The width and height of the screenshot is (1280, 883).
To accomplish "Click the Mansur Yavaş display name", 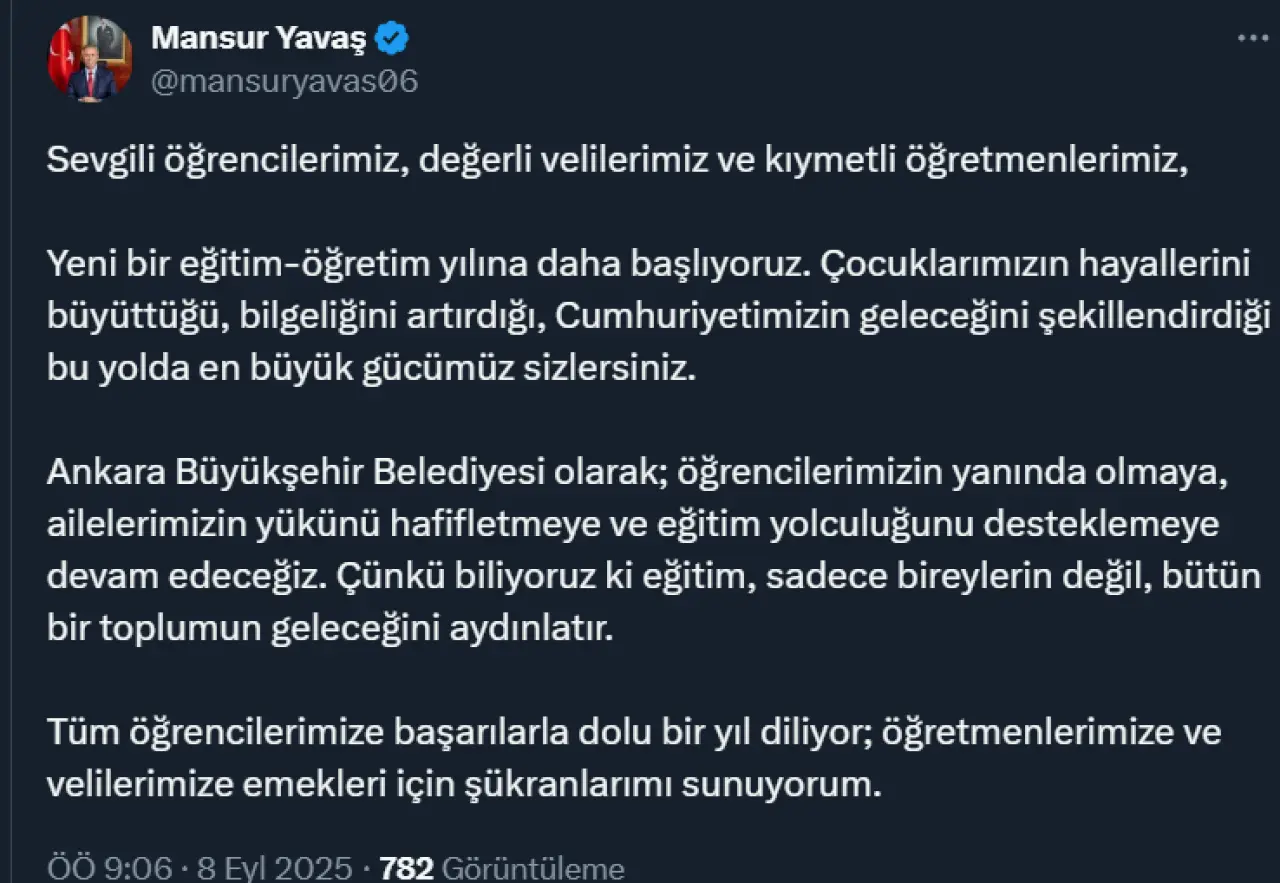I will click(x=259, y=39).
